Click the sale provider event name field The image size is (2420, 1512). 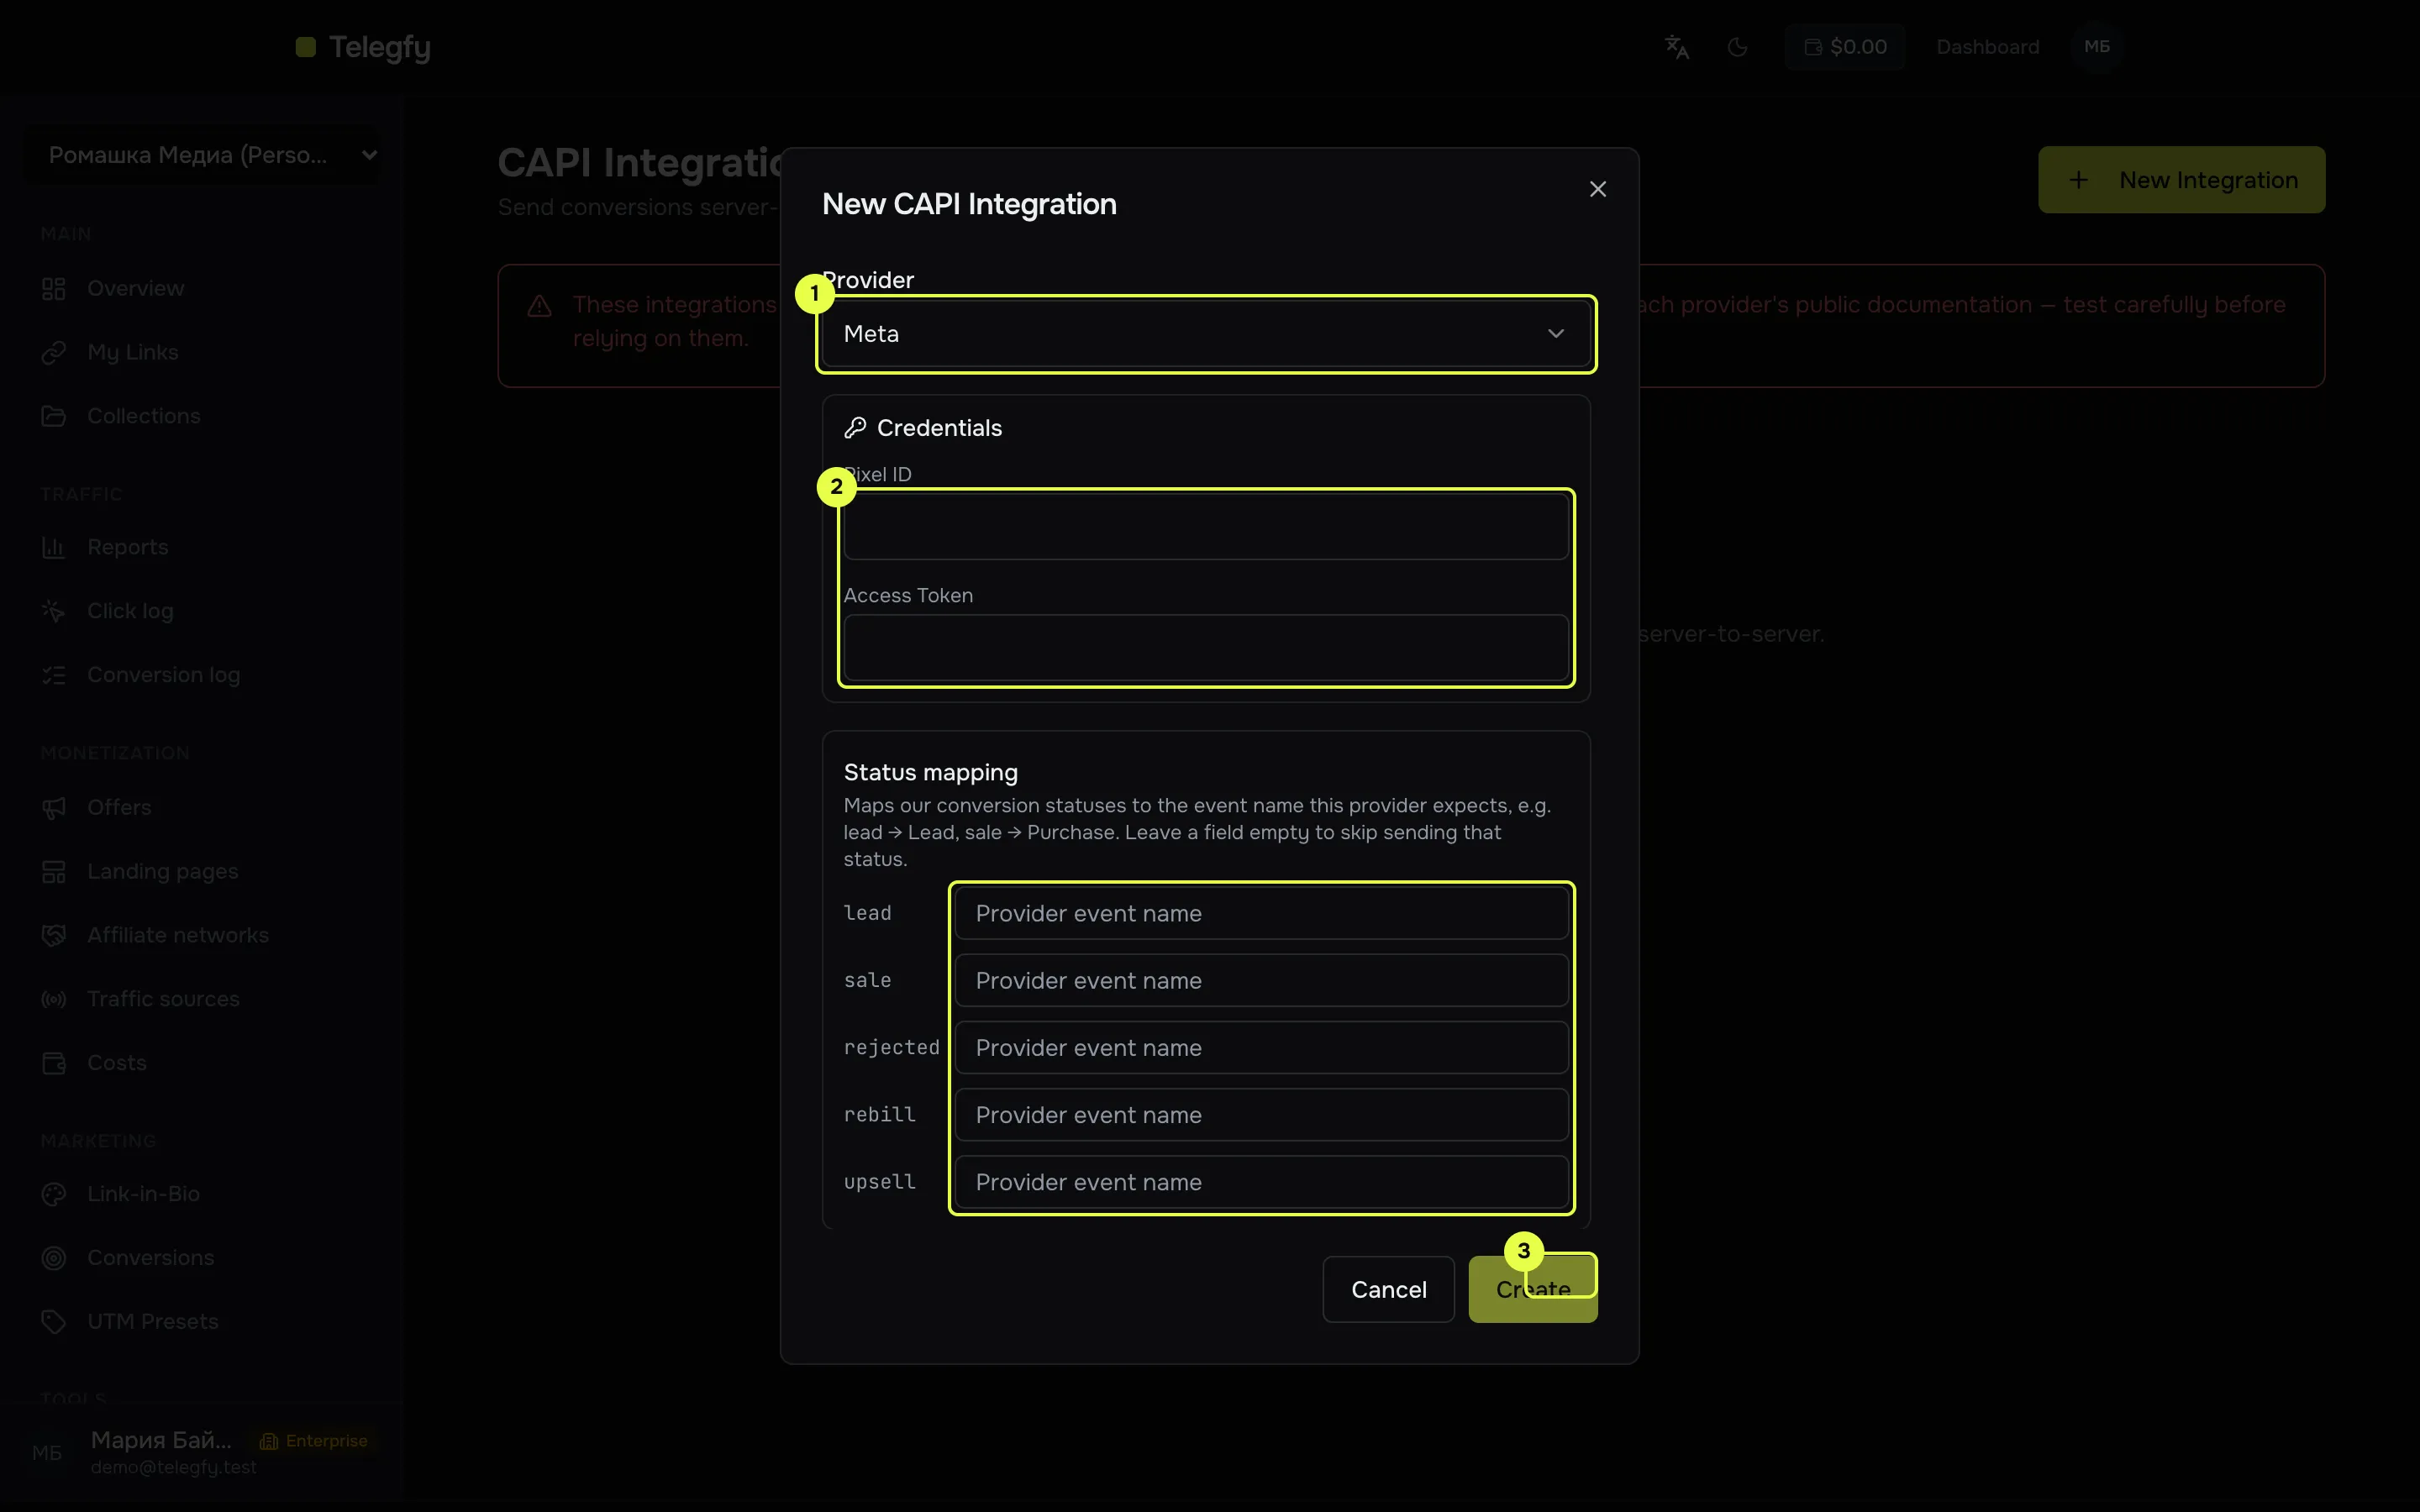click(1261, 980)
